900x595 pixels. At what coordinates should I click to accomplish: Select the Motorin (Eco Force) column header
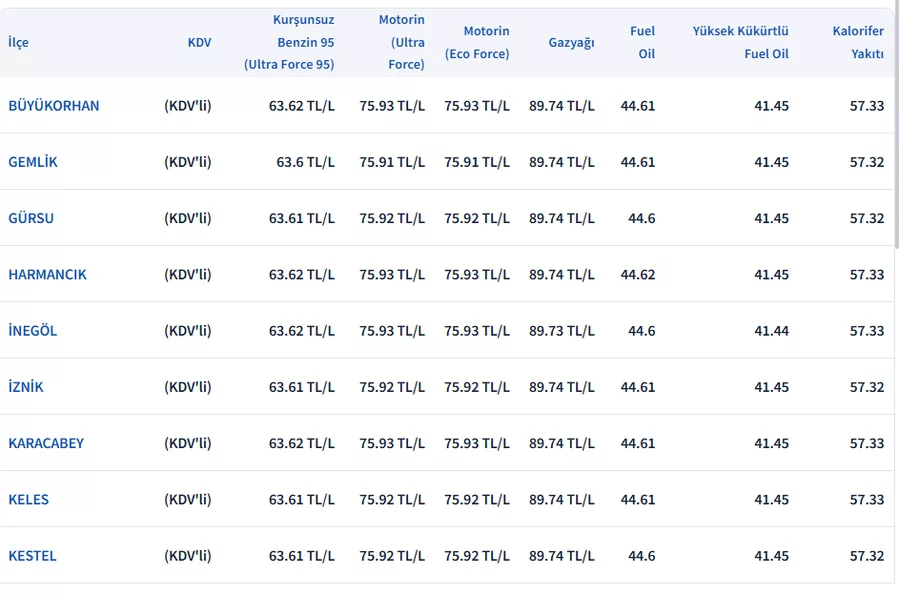coord(477,42)
